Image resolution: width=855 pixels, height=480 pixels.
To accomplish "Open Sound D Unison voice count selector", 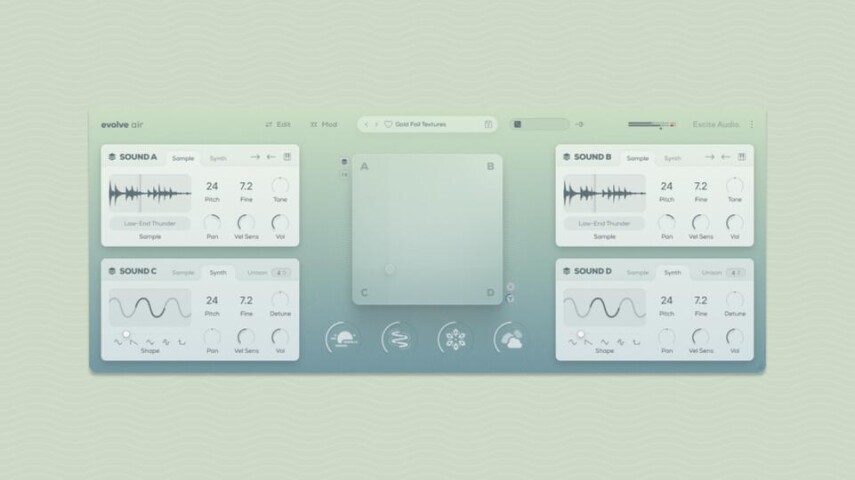I will coord(735,272).
